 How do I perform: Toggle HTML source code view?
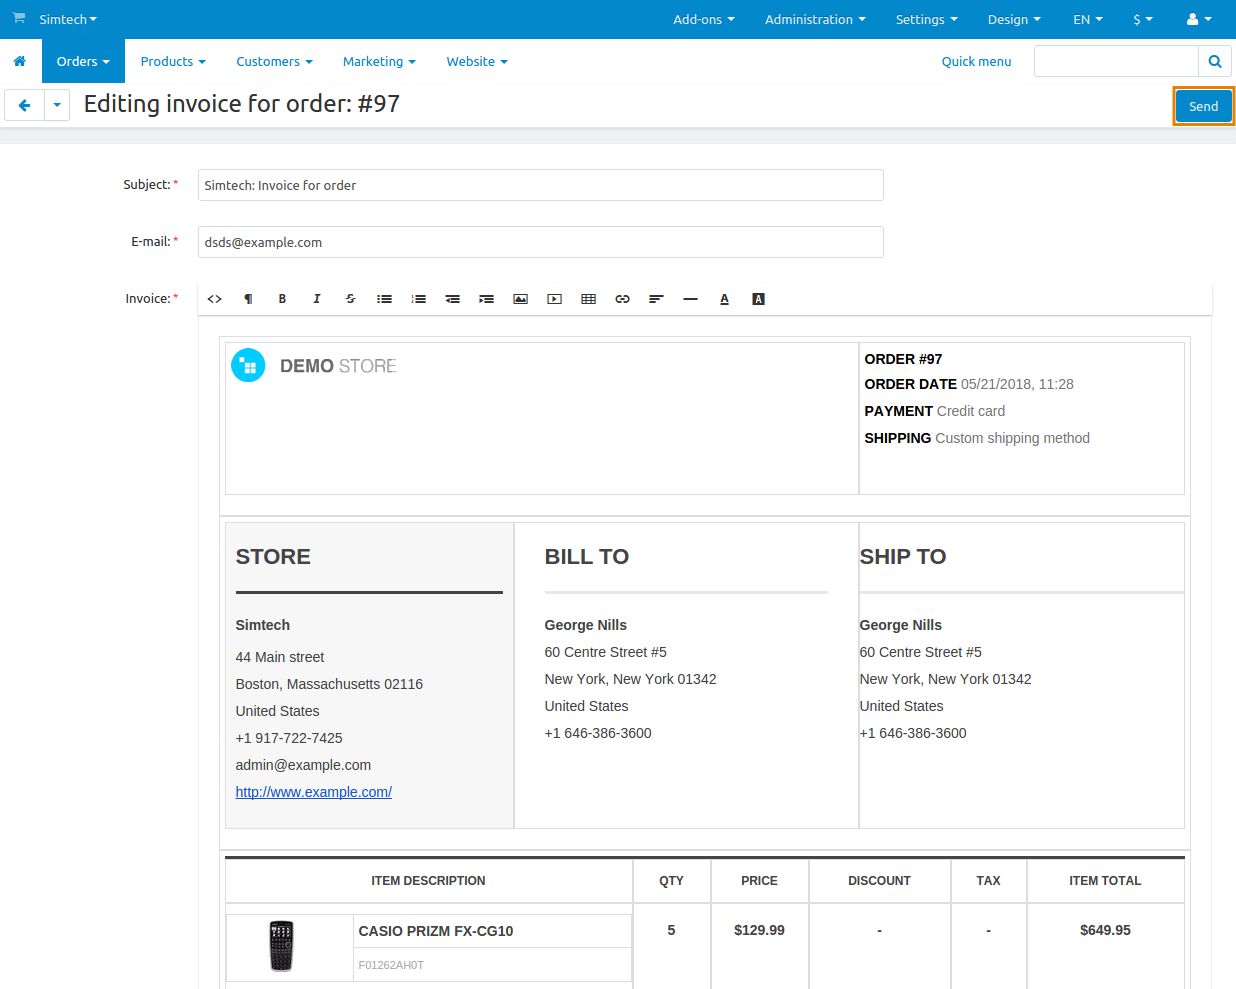pyautogui.click(x=215, y=299)
